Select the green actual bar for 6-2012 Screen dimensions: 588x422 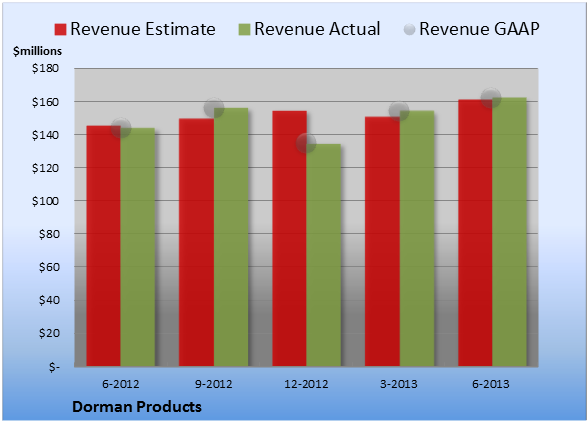click(x=138, y=247)
